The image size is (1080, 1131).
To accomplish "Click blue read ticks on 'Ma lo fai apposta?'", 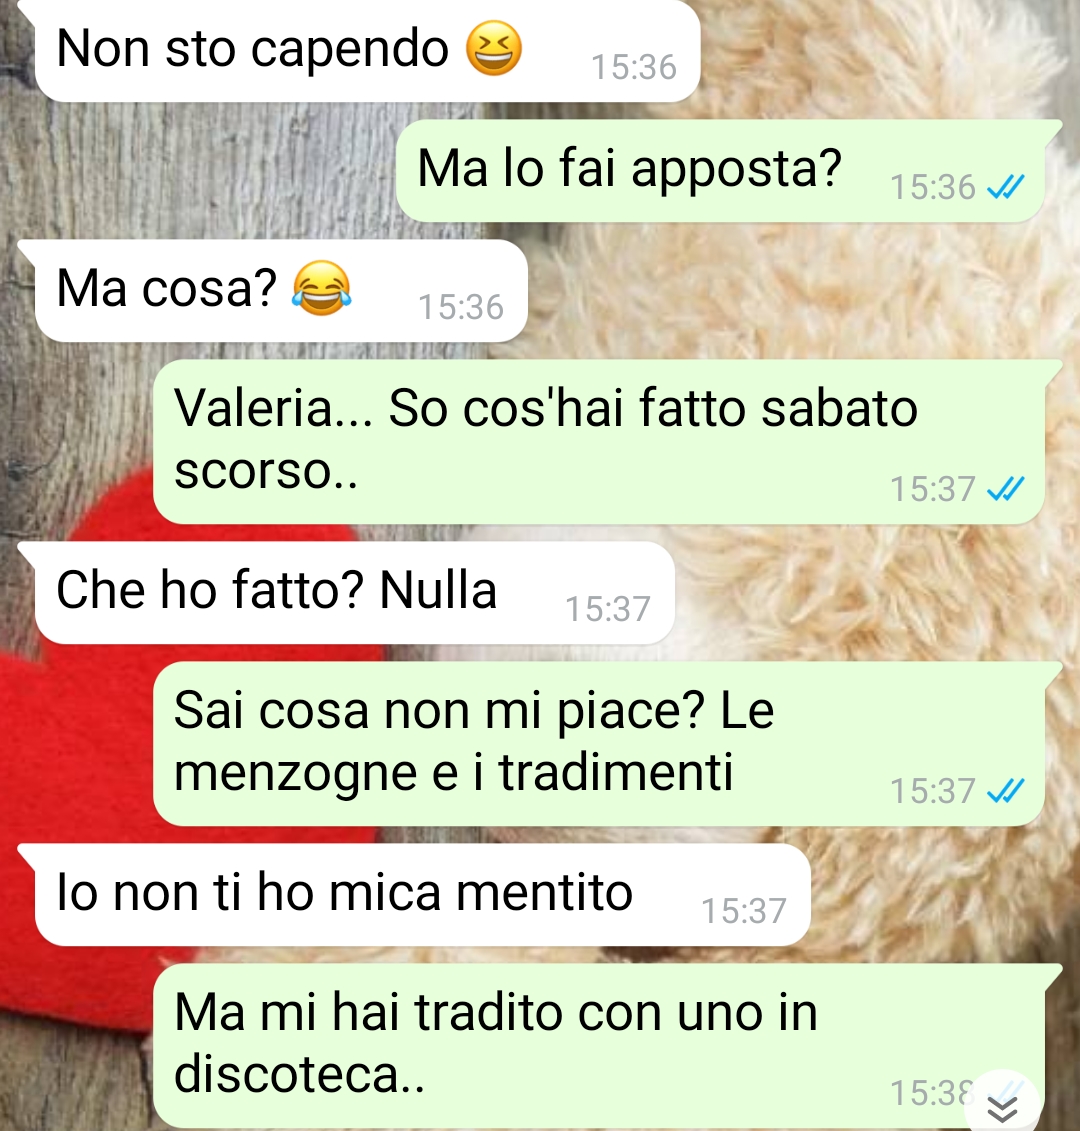I will 1005,188.
